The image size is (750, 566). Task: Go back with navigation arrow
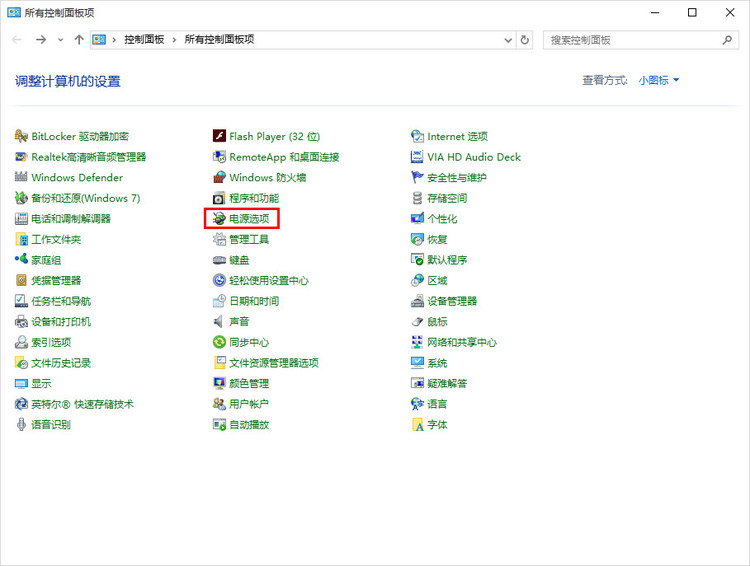point(17,40)
